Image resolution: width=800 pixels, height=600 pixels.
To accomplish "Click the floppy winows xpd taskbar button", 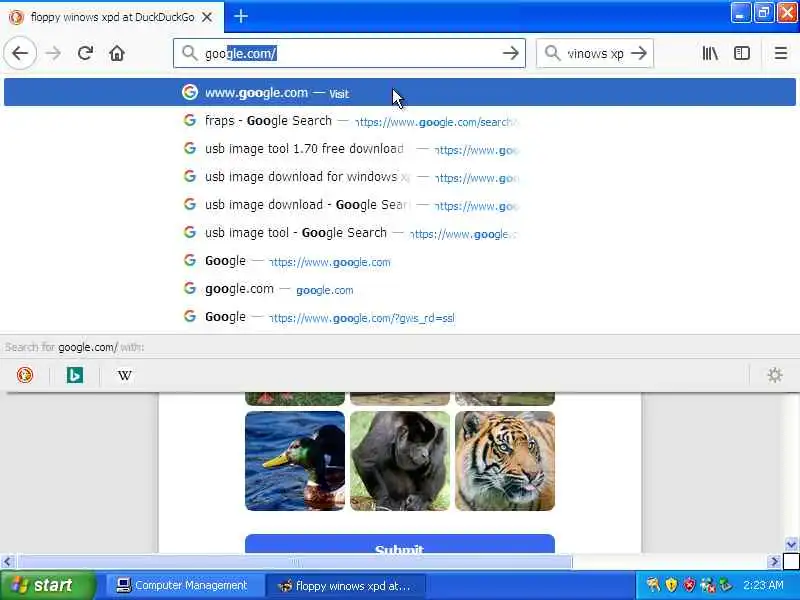I will 345,585.
